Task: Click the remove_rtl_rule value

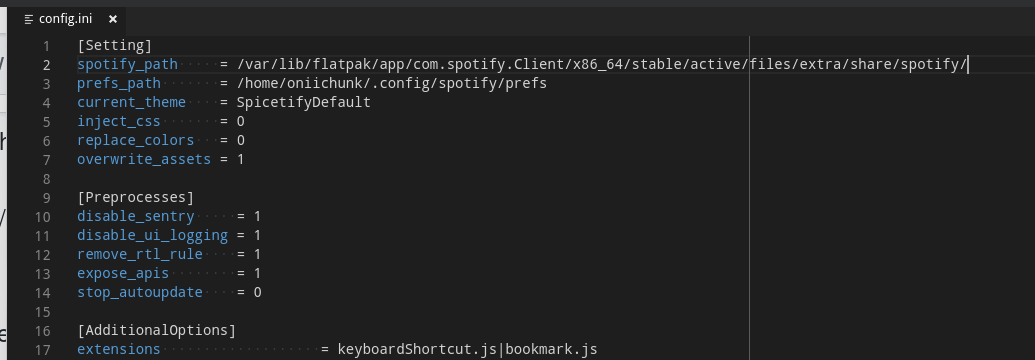Action: [x=257, y=255]
